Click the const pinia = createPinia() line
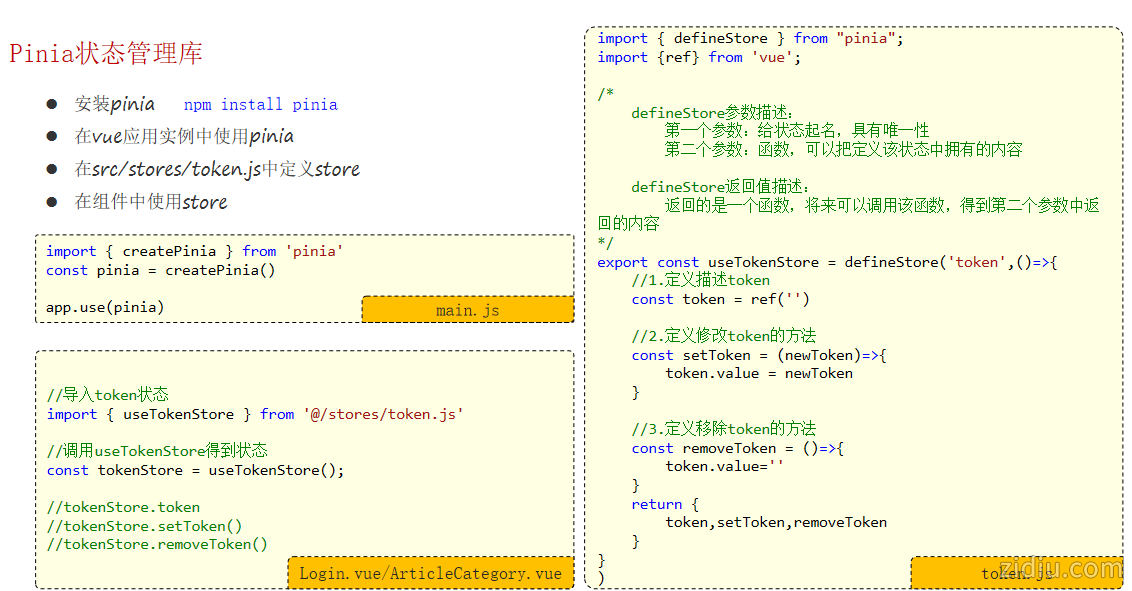This screenshot has width=1132, height=591. tap(160, 270)
